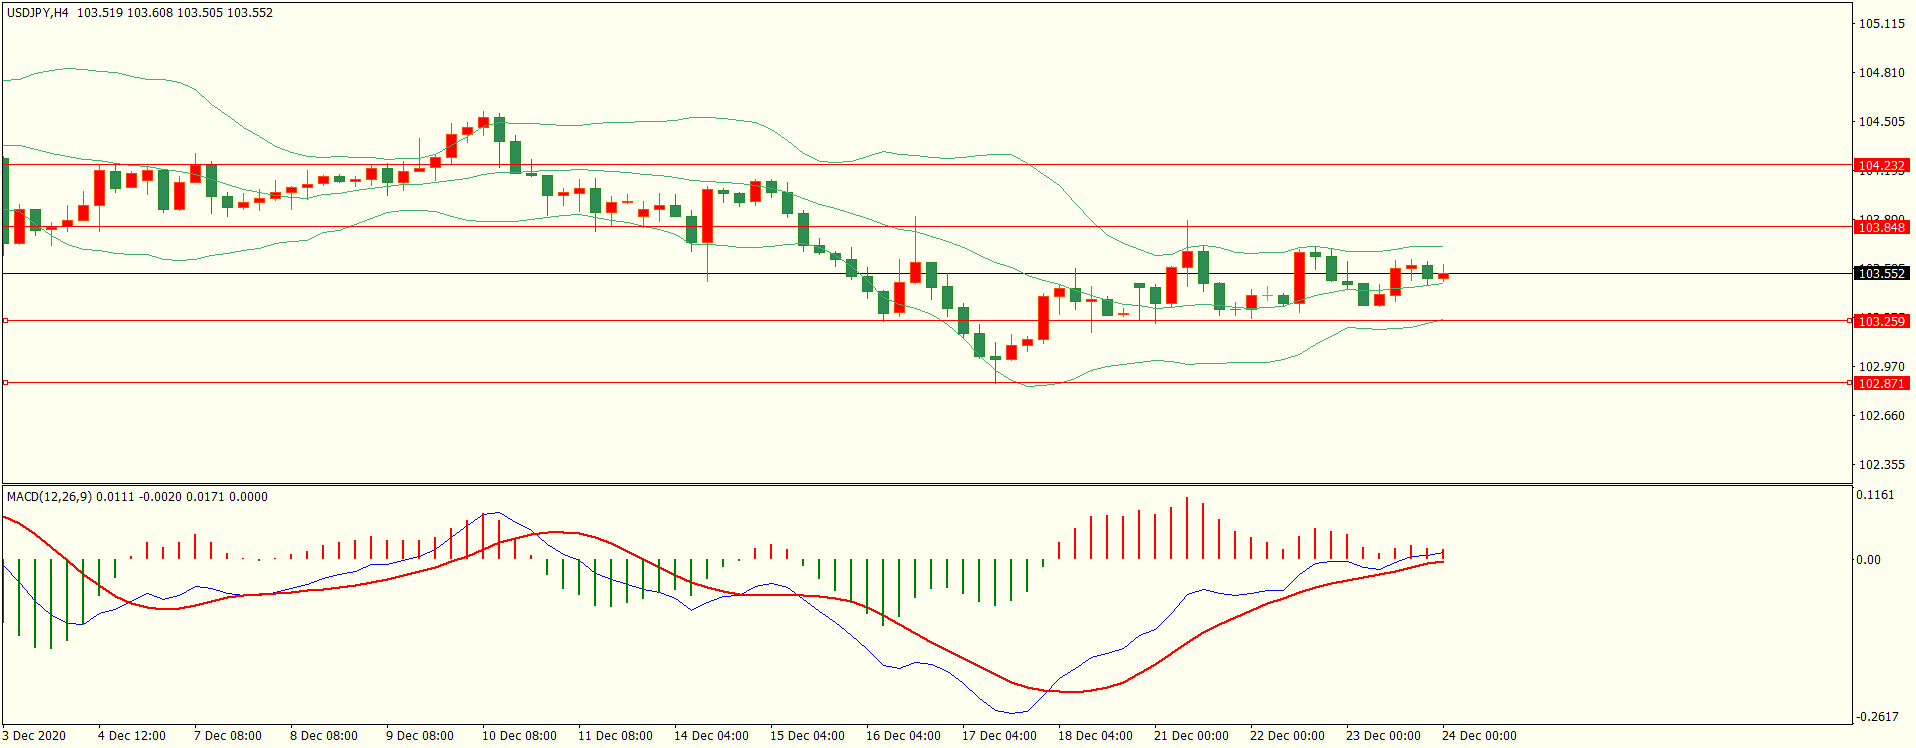Click left handle of the 103.259 line
Image resolution: width=1916 pixels, height=748 pixels.
click(x=5, y=321)
